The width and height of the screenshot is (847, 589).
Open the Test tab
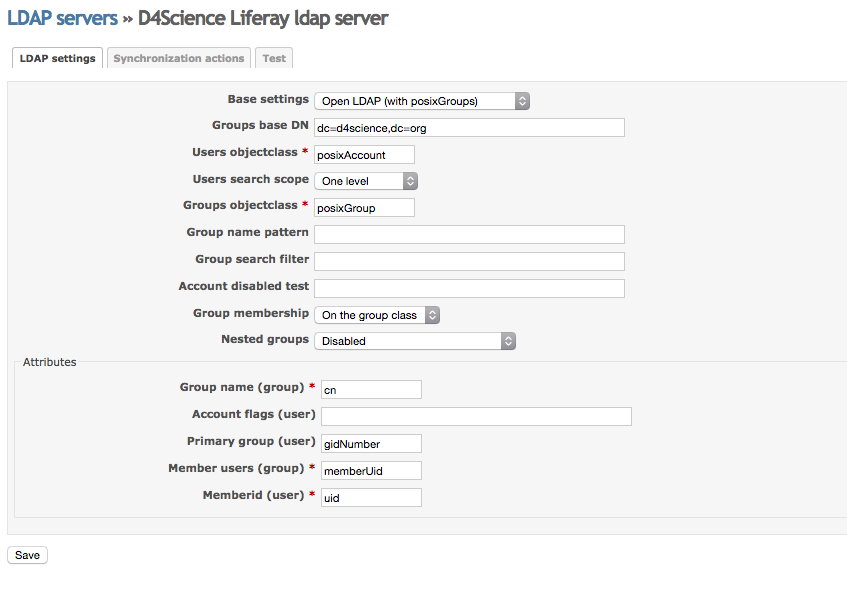(274, 58)
